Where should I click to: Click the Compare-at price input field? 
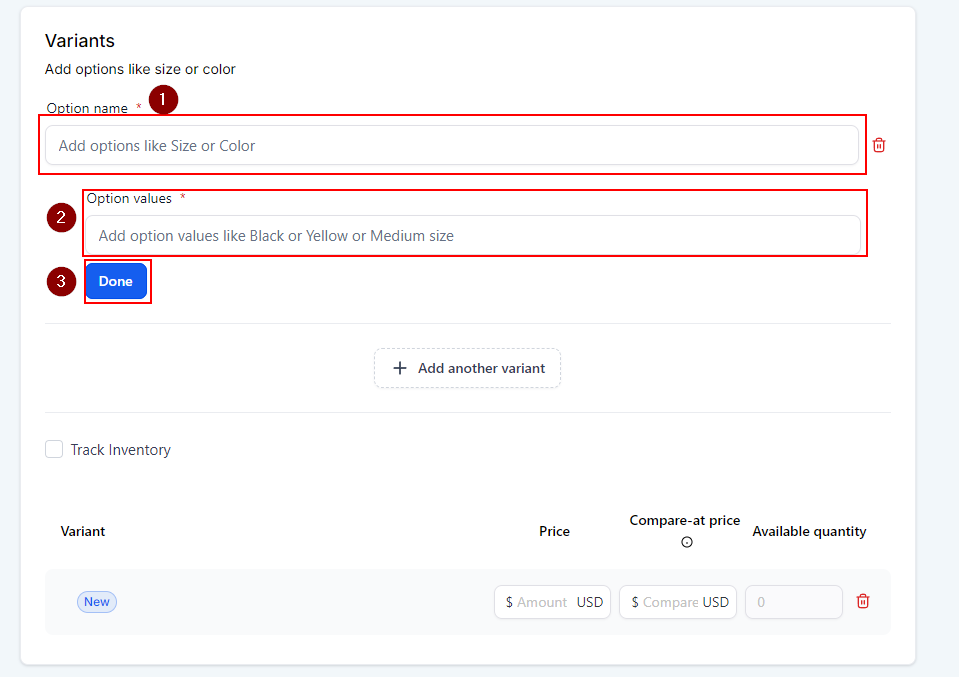coord(669,602)
